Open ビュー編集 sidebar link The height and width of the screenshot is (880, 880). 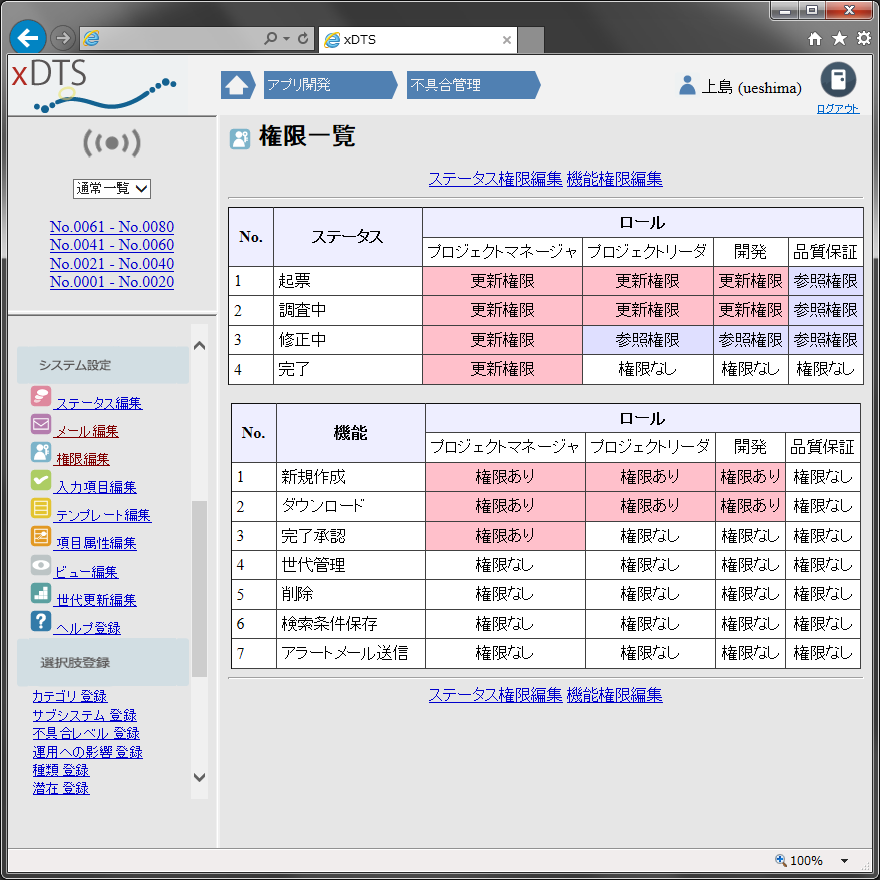pos(86,572)
